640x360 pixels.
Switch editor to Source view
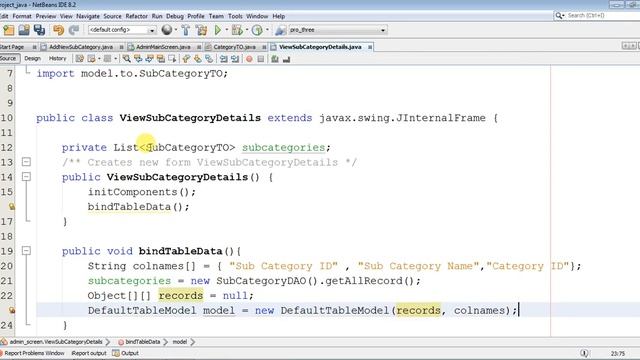point(9,59)
